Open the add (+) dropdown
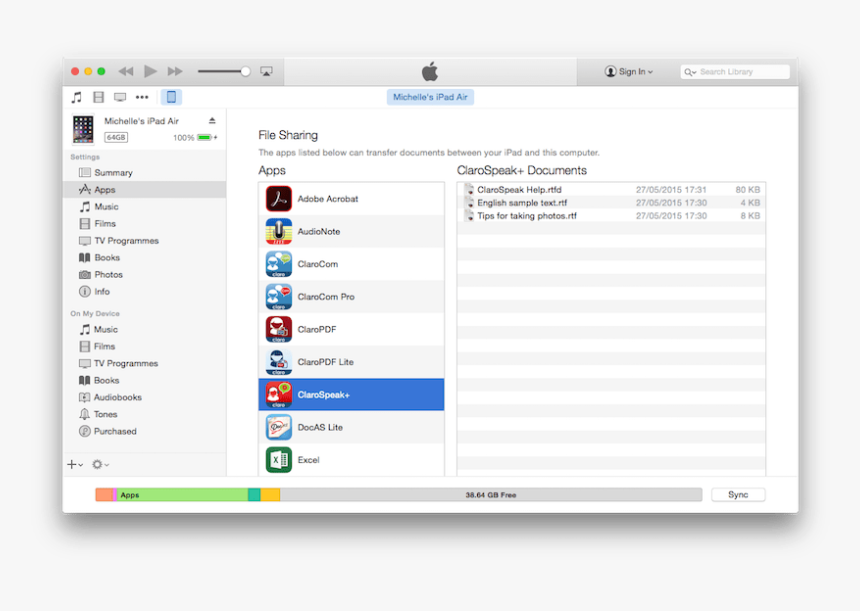 75,465
